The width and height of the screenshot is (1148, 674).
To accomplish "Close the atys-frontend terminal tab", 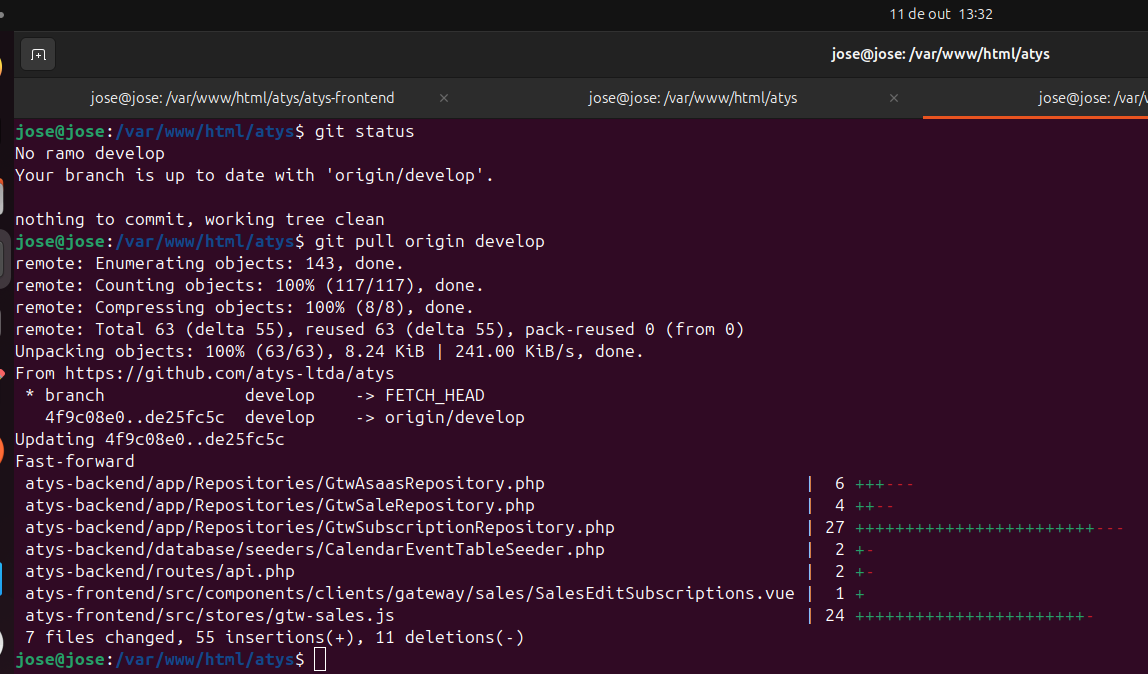I will click(x=444, y=98).
